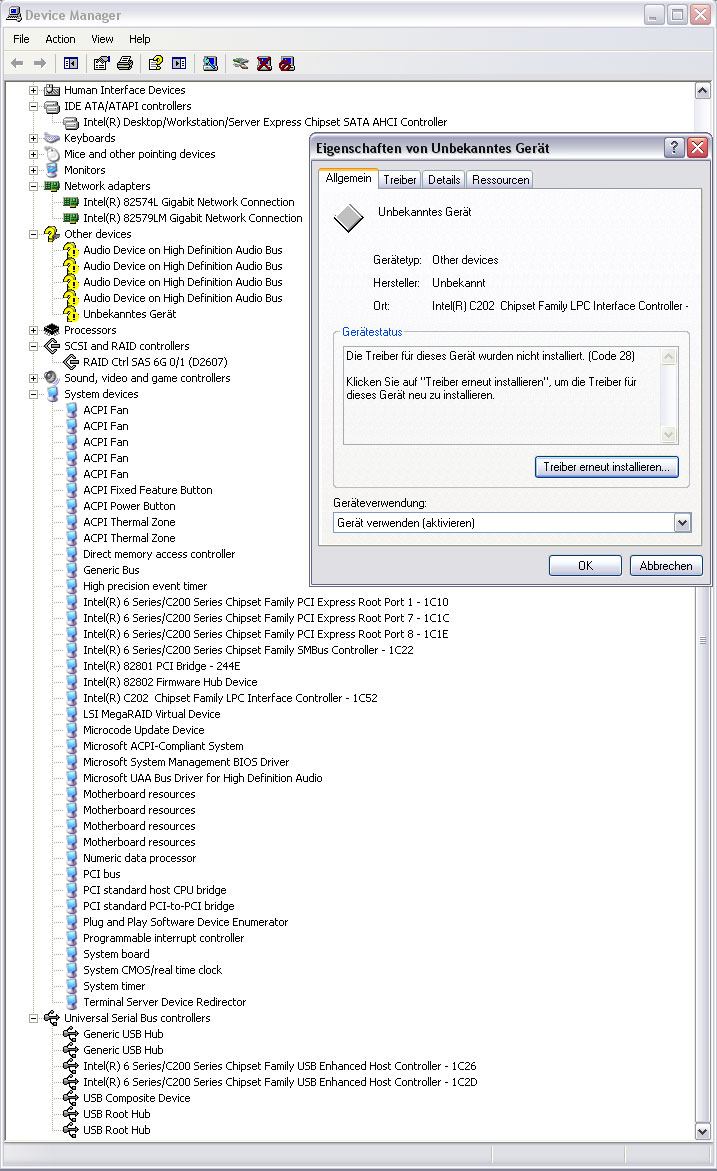
Task: Click the Monitors category icon
Action: point(52,170)
